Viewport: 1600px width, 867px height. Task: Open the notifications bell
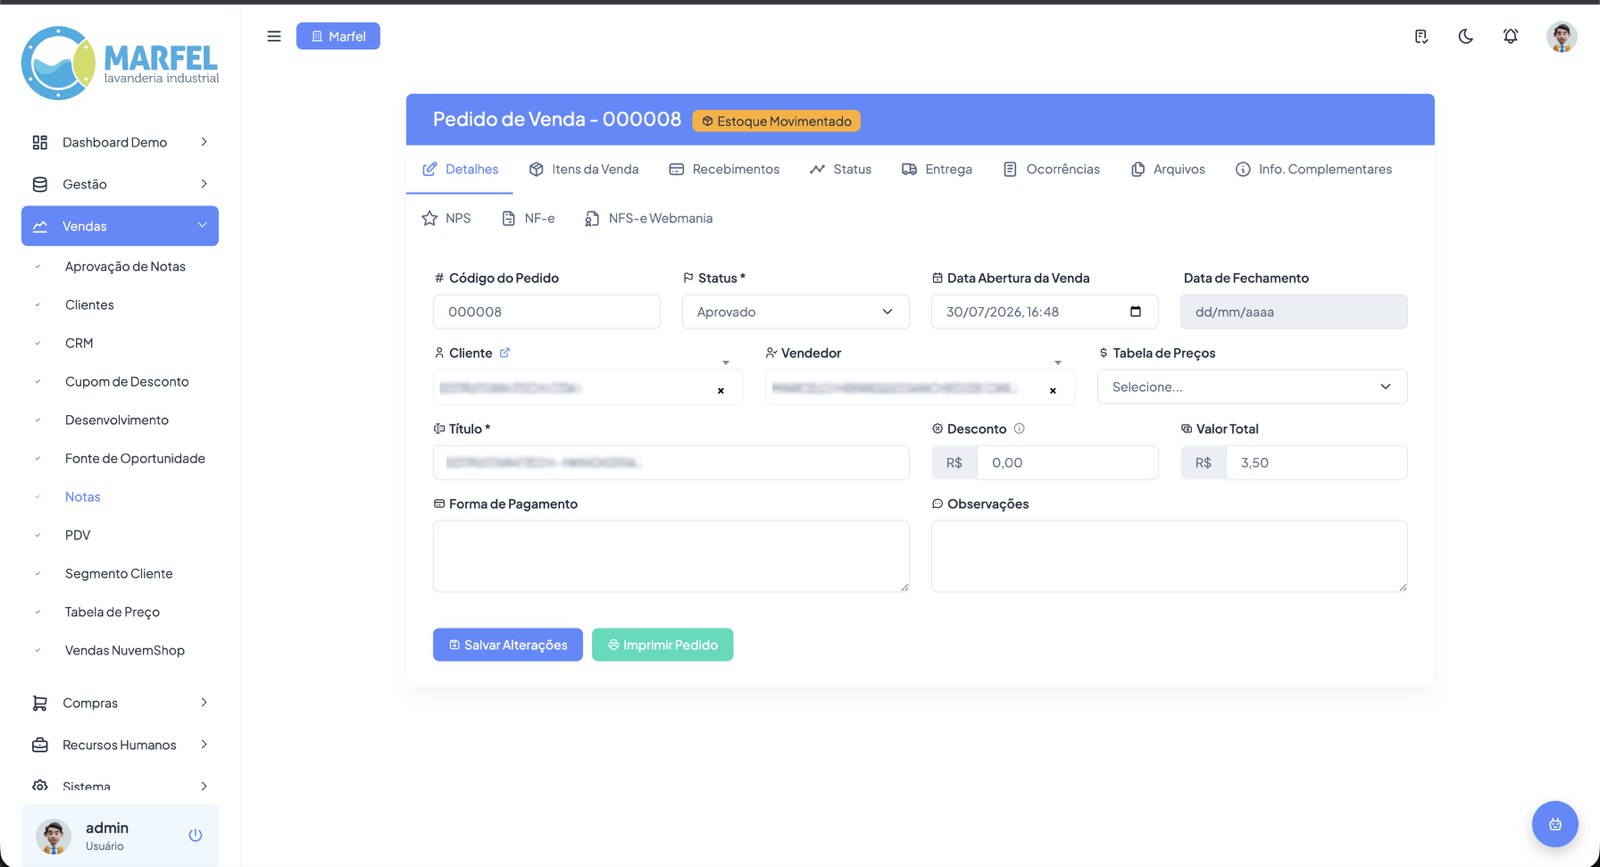click(x=1511, y=36)
